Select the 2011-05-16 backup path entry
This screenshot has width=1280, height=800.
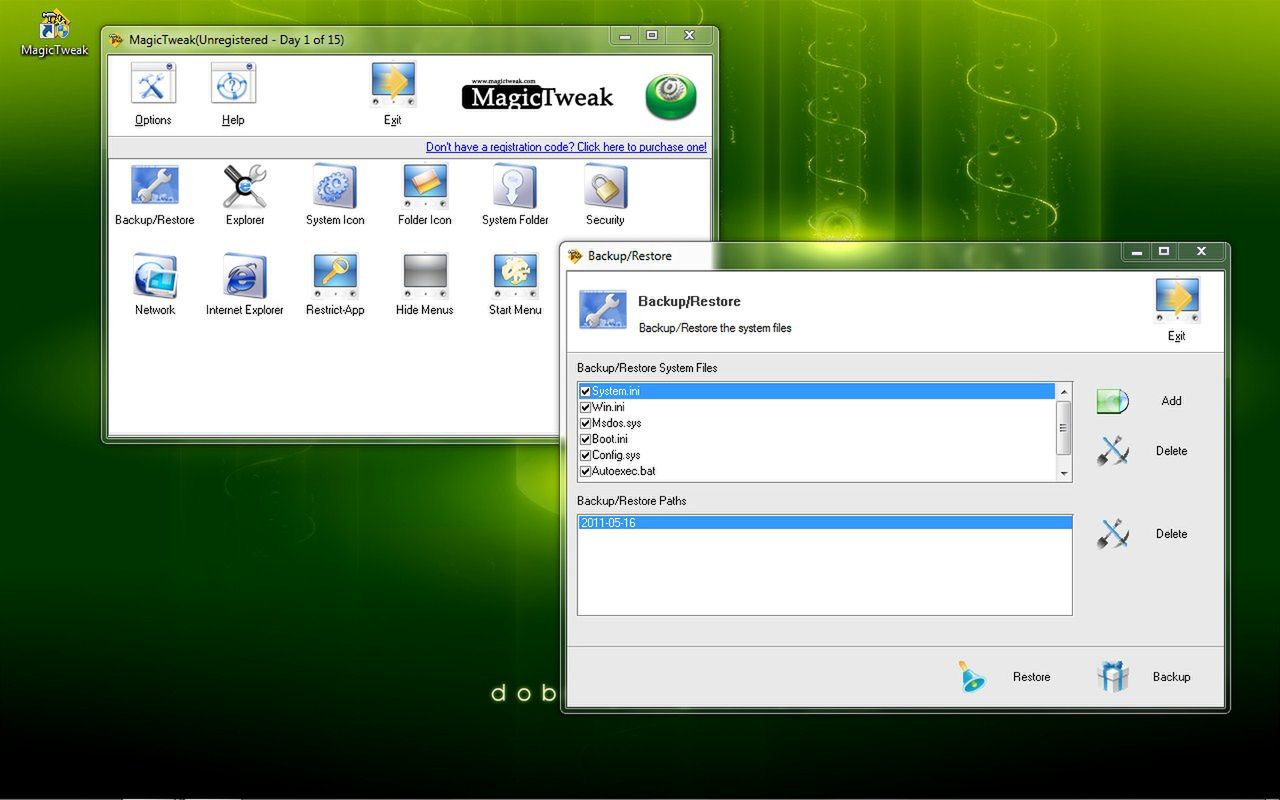click(x=824, y=523)
